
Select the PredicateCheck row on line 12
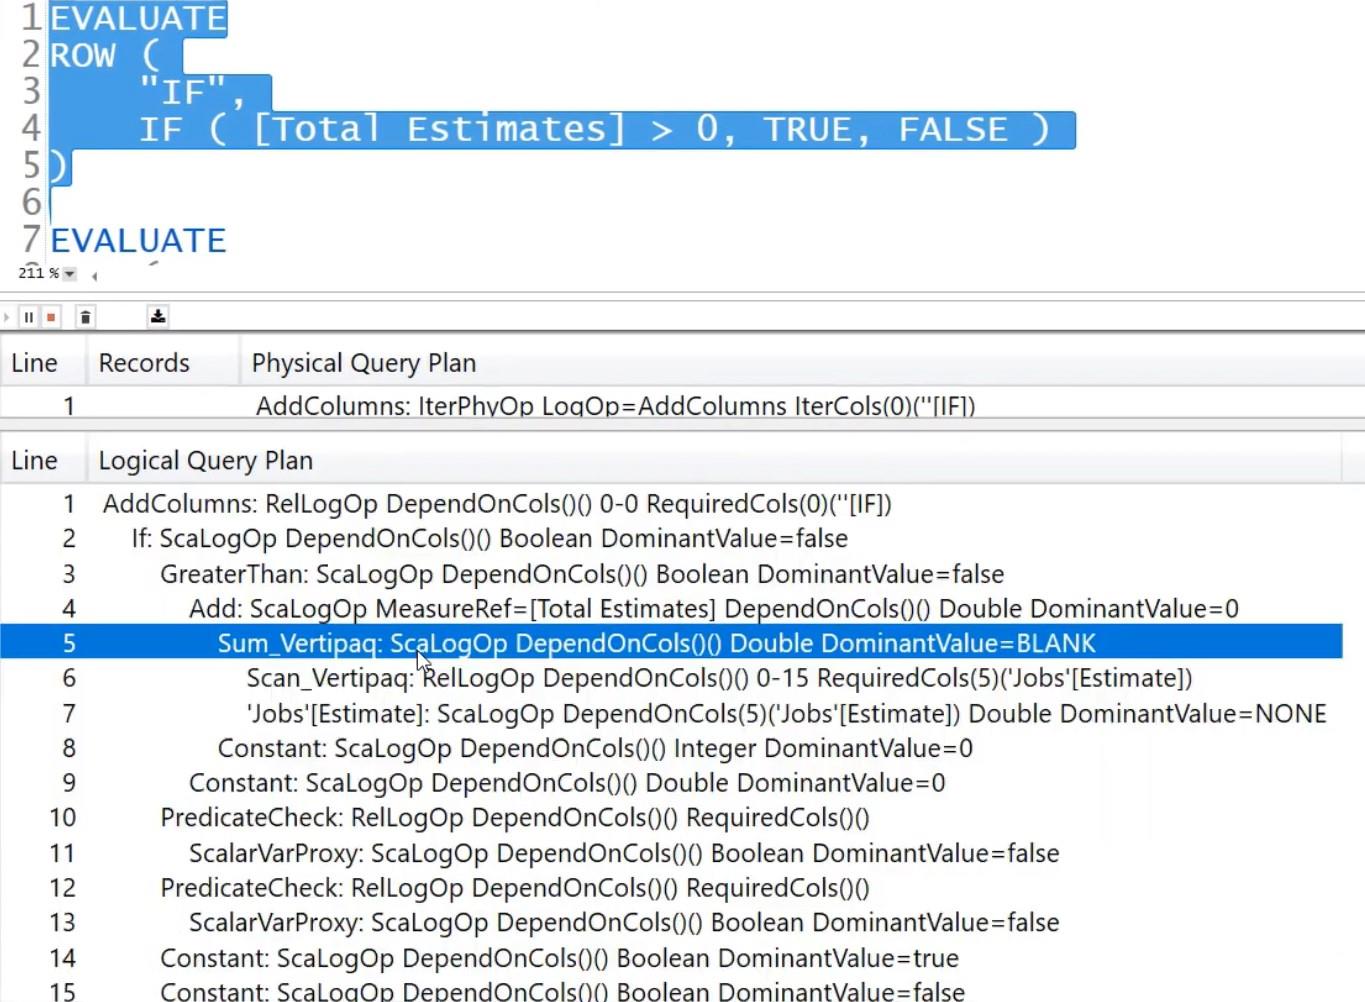(x=671, y=888)
